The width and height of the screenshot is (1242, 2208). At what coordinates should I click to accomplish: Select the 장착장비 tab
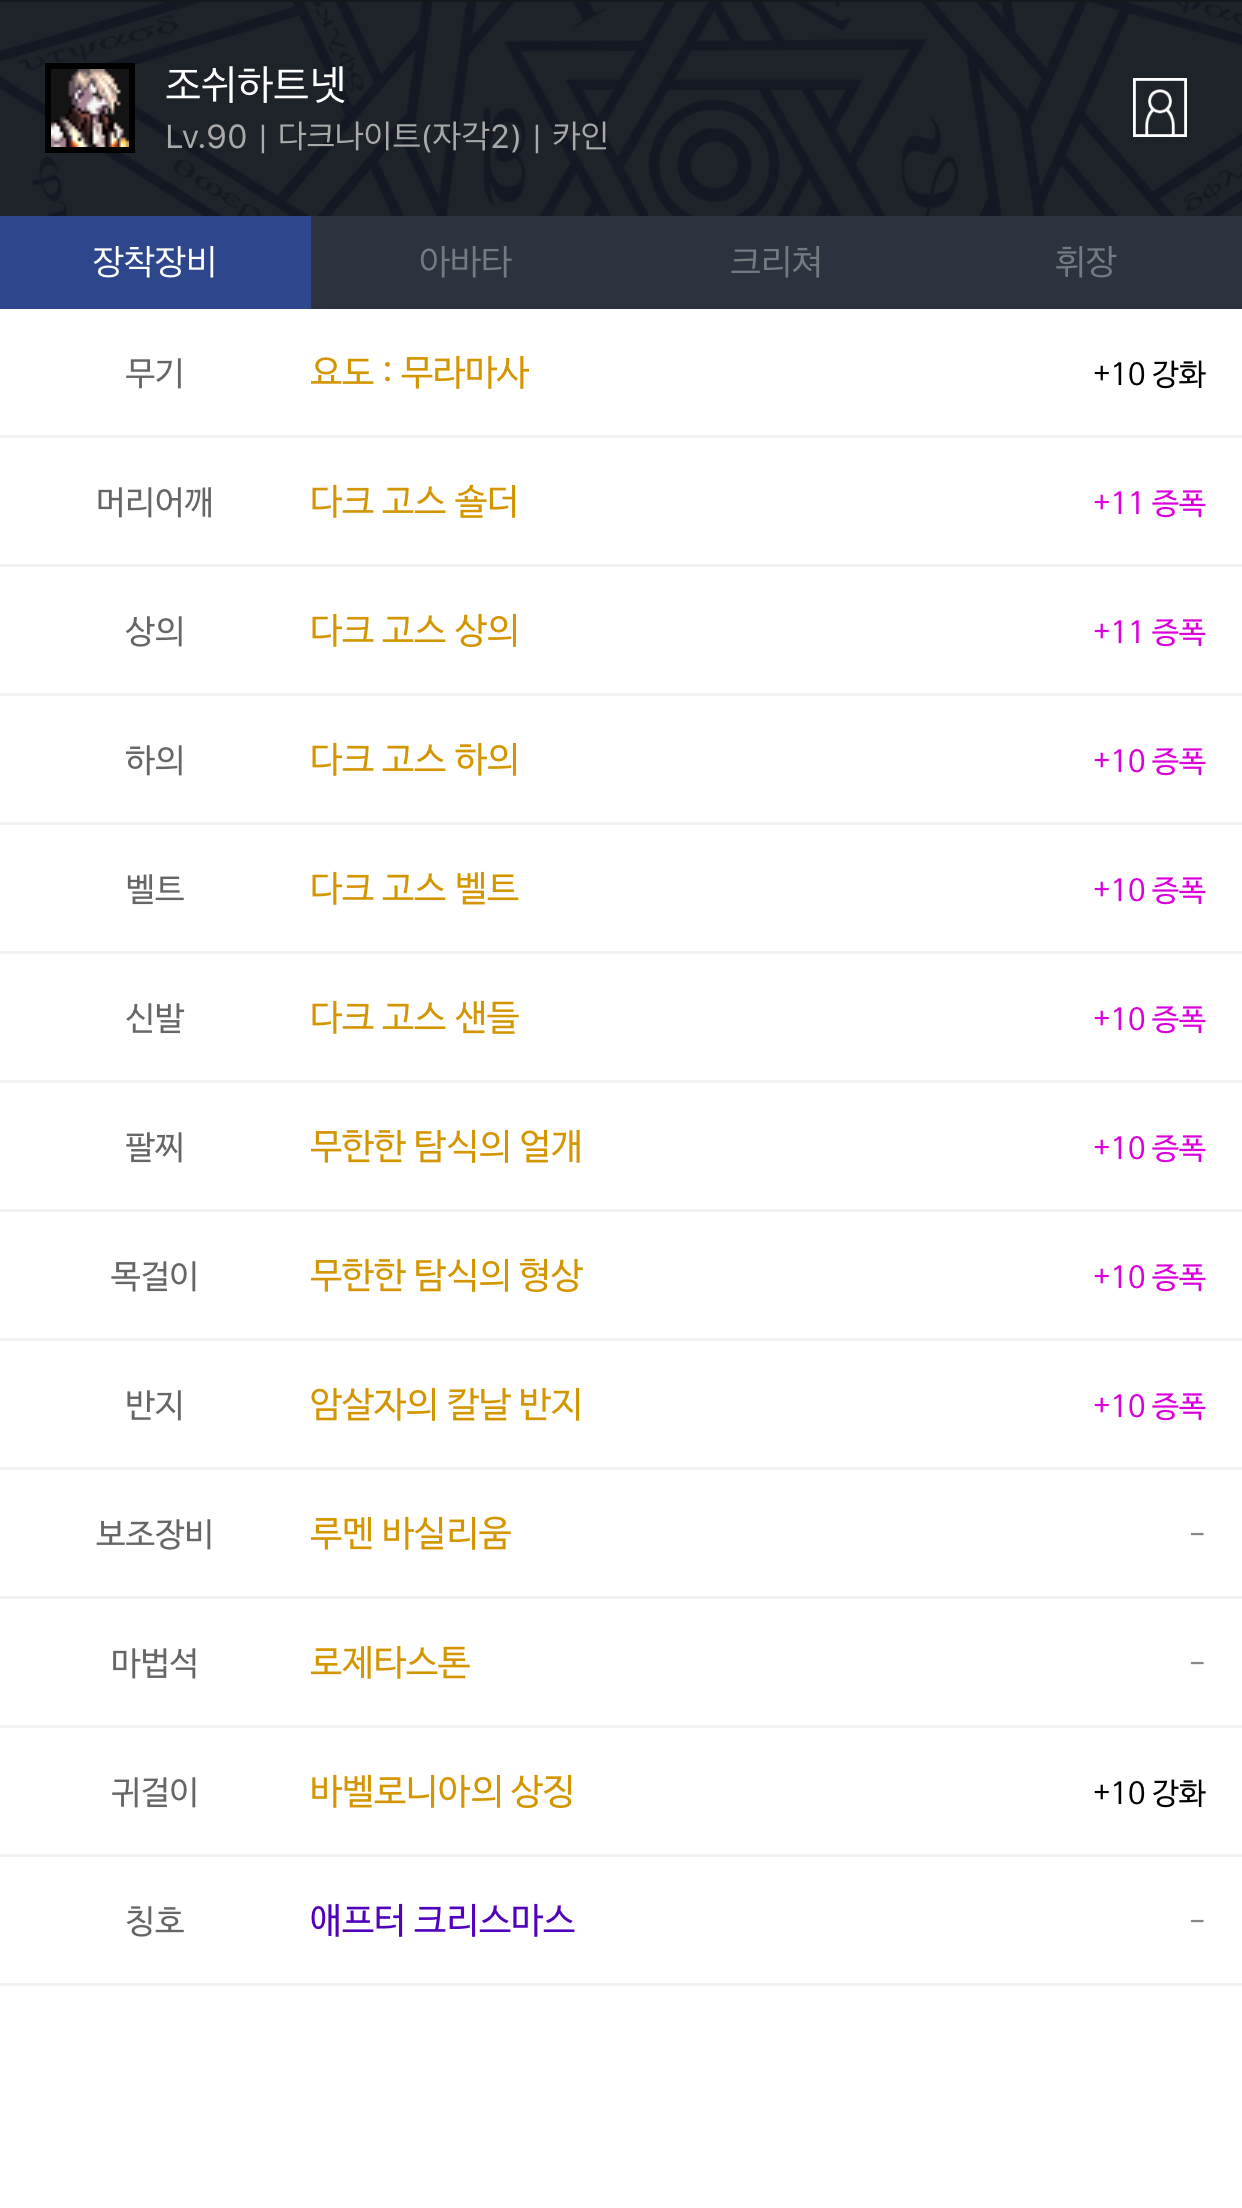point(155,262)
